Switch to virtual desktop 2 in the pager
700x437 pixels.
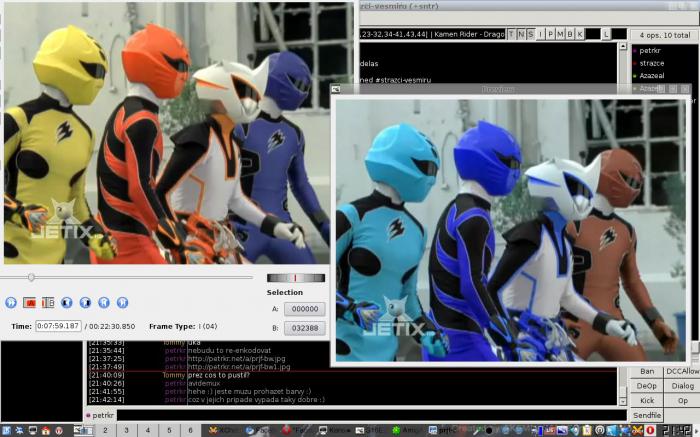pyautogui.click(x=105, y=430)
